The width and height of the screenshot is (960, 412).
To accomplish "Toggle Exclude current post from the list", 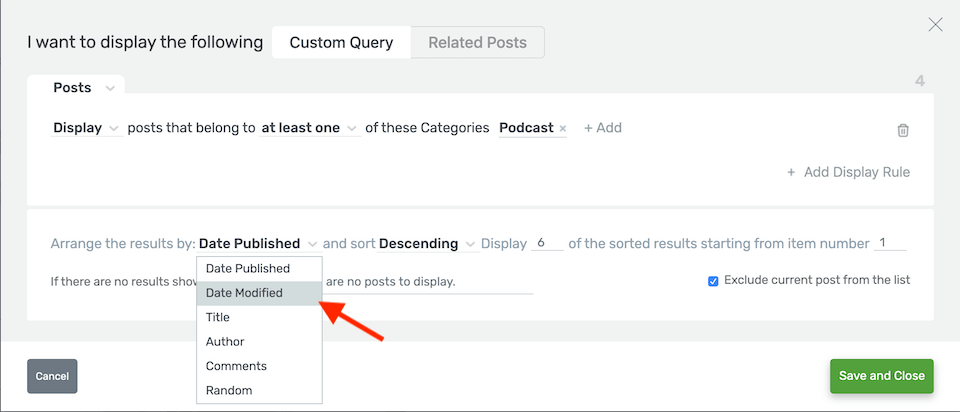I will [713, 281].
